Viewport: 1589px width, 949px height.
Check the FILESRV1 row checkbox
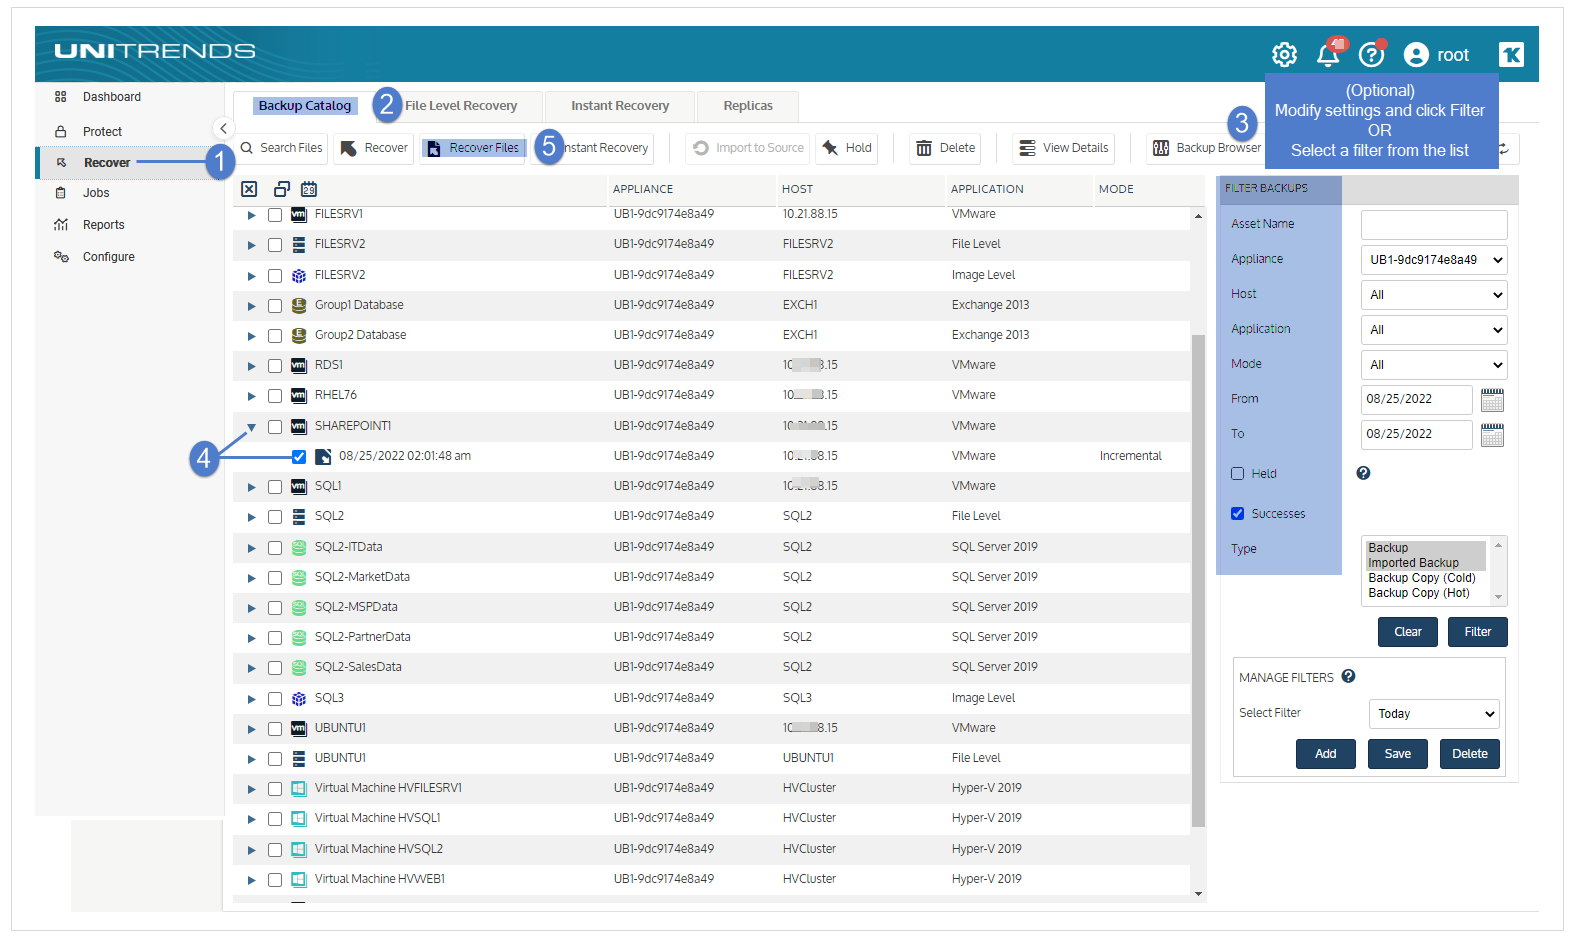(x=275, y=215)
